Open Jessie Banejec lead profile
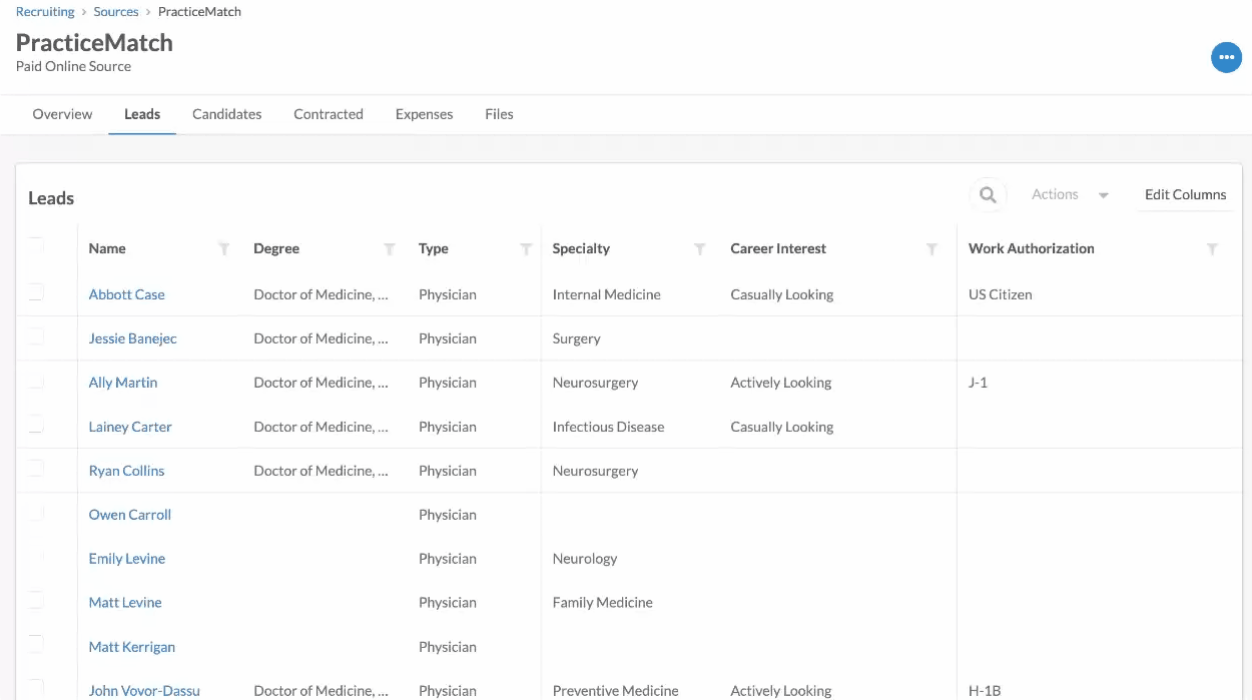The height and width of the screenshot is (700, 1252). pyautogui.click(x=132, y=339)
